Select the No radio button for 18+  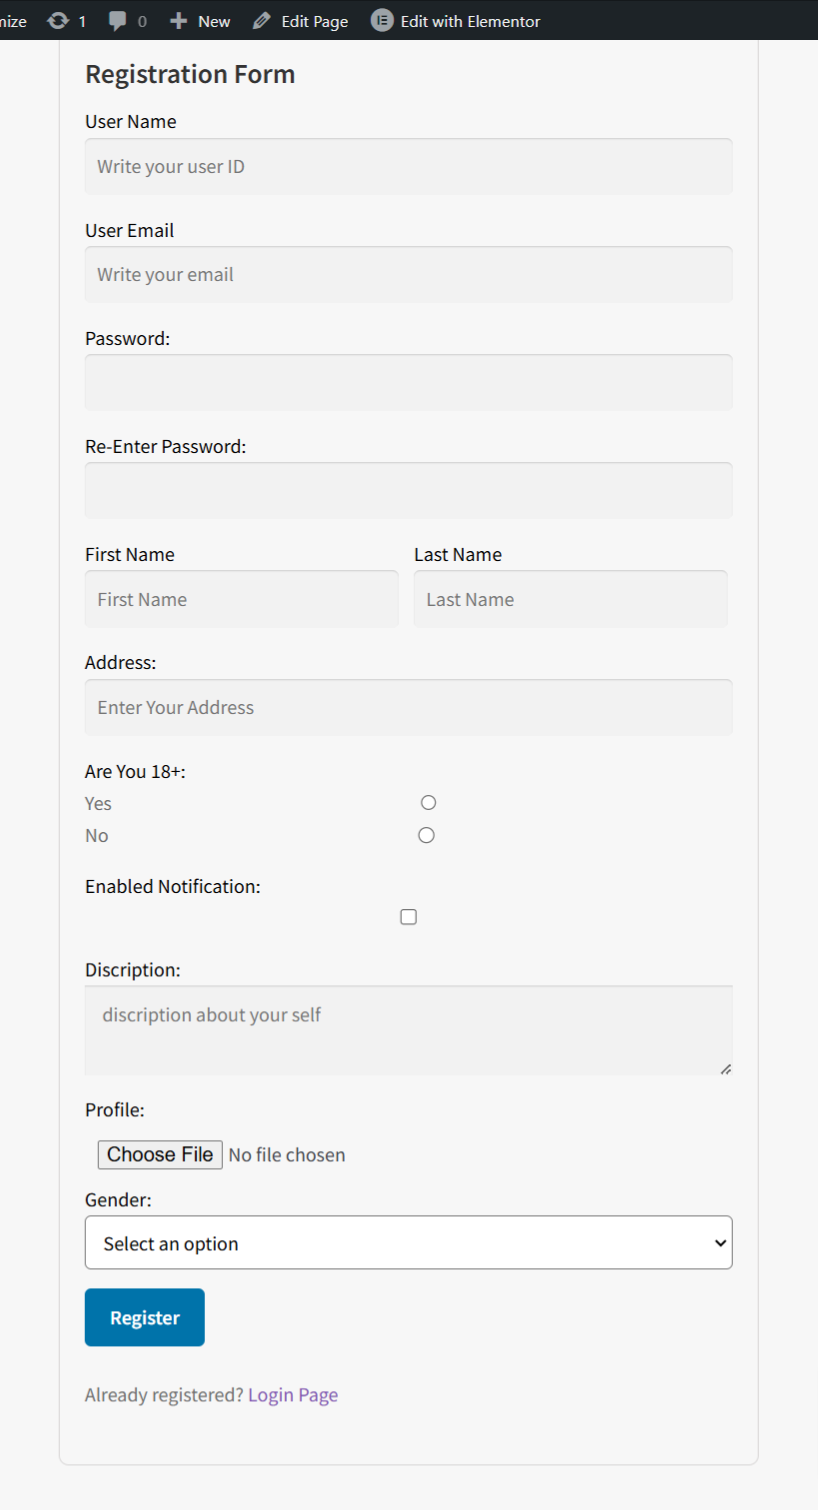pyautogui.click(x=426, y=835)
